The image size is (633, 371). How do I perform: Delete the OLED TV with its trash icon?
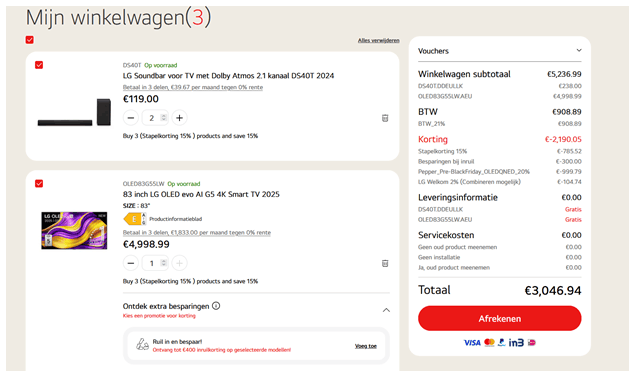pos(385,263)
